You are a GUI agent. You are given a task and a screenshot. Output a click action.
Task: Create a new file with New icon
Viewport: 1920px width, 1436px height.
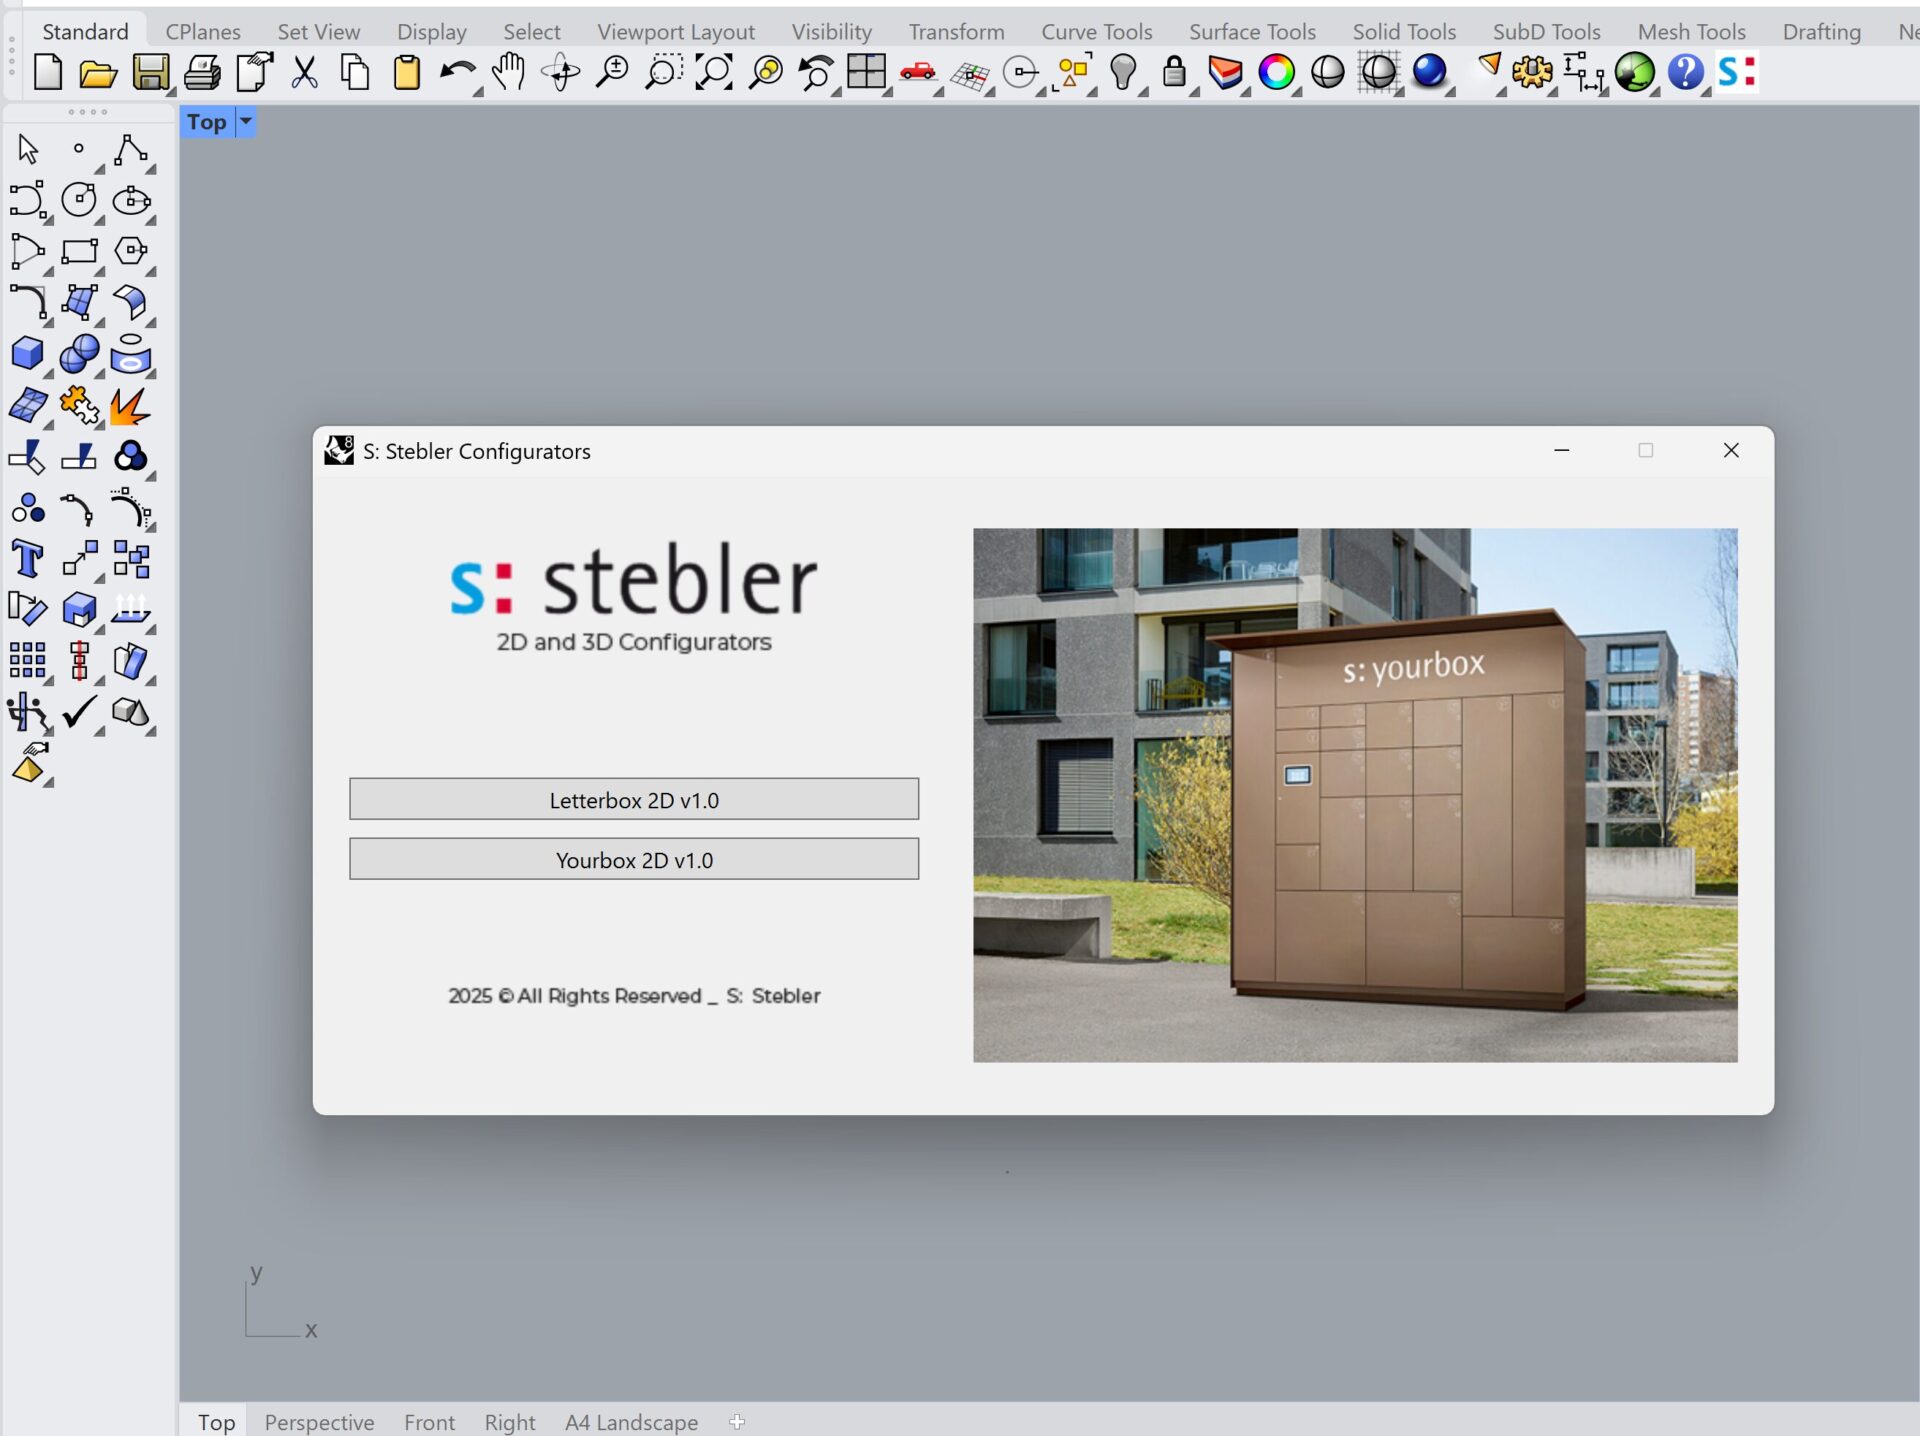point(47,73)
